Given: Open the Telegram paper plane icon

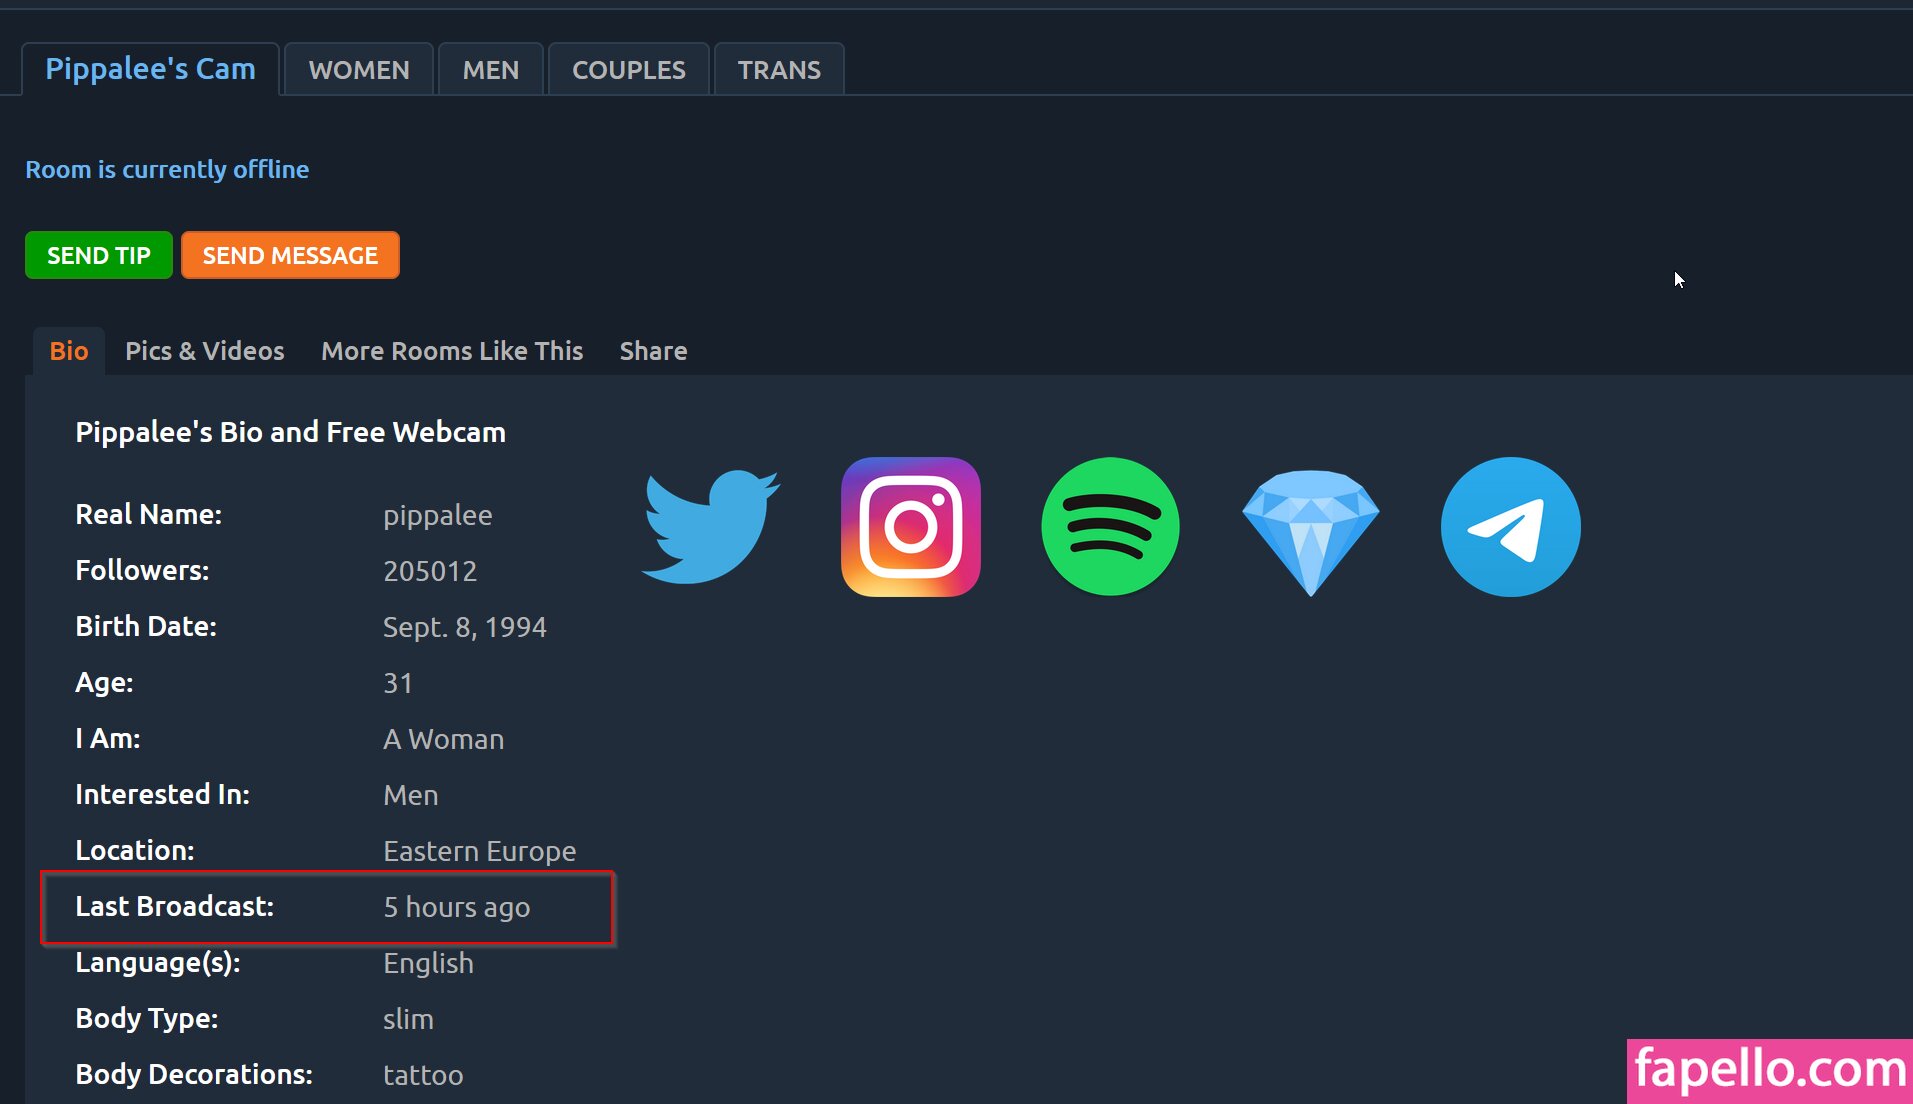Looking at the screenshot, I should (x=1510, y=526).
